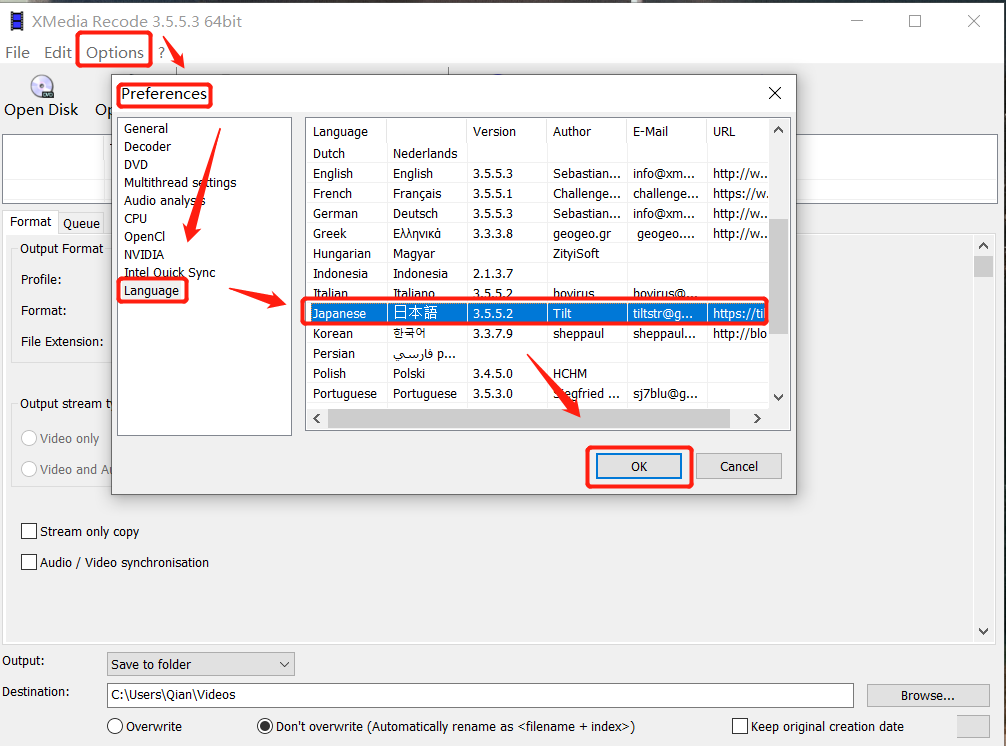Click the Destination path input field
The height and width of the screenshot is (746, 1006).
[x=480, y=695]
